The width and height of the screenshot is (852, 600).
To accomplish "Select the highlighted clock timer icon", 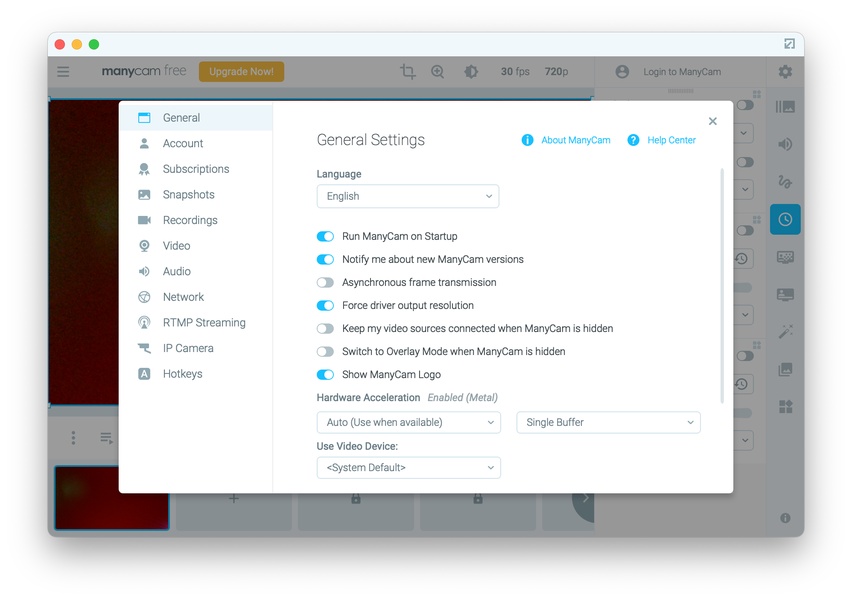I will 785,220.
